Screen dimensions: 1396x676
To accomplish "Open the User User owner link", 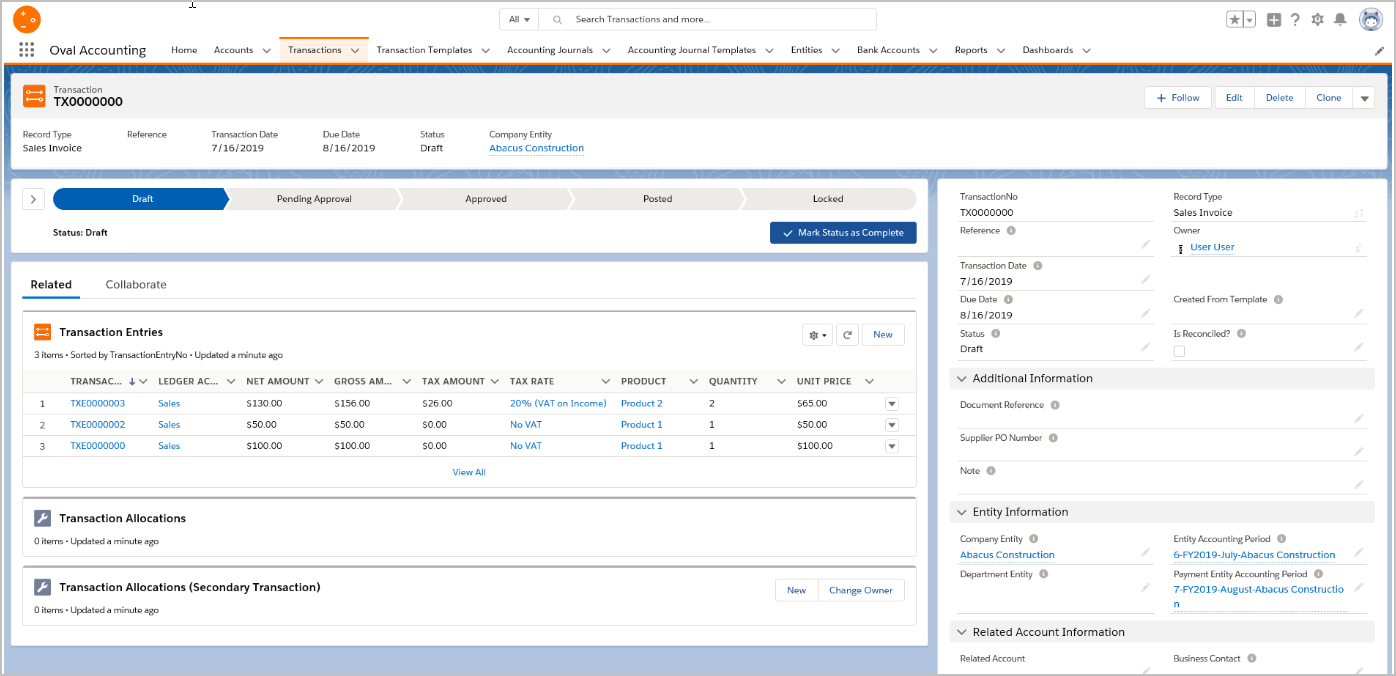I will [1212, 247].
